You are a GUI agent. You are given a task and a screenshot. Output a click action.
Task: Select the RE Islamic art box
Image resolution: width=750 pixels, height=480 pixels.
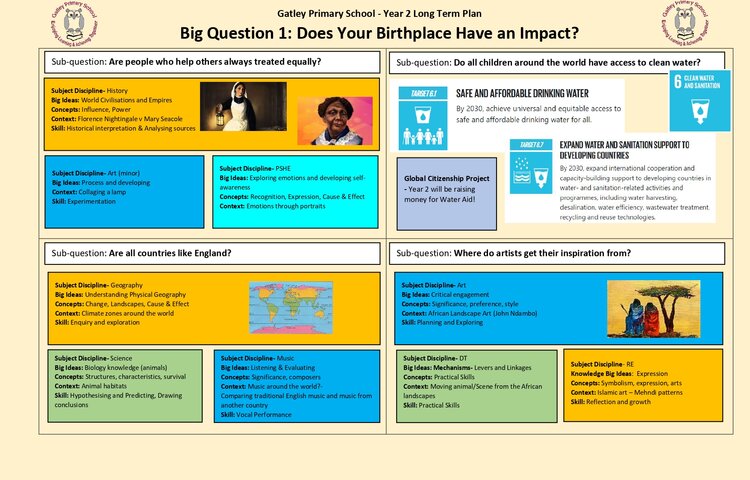click(x=644, y=385)
